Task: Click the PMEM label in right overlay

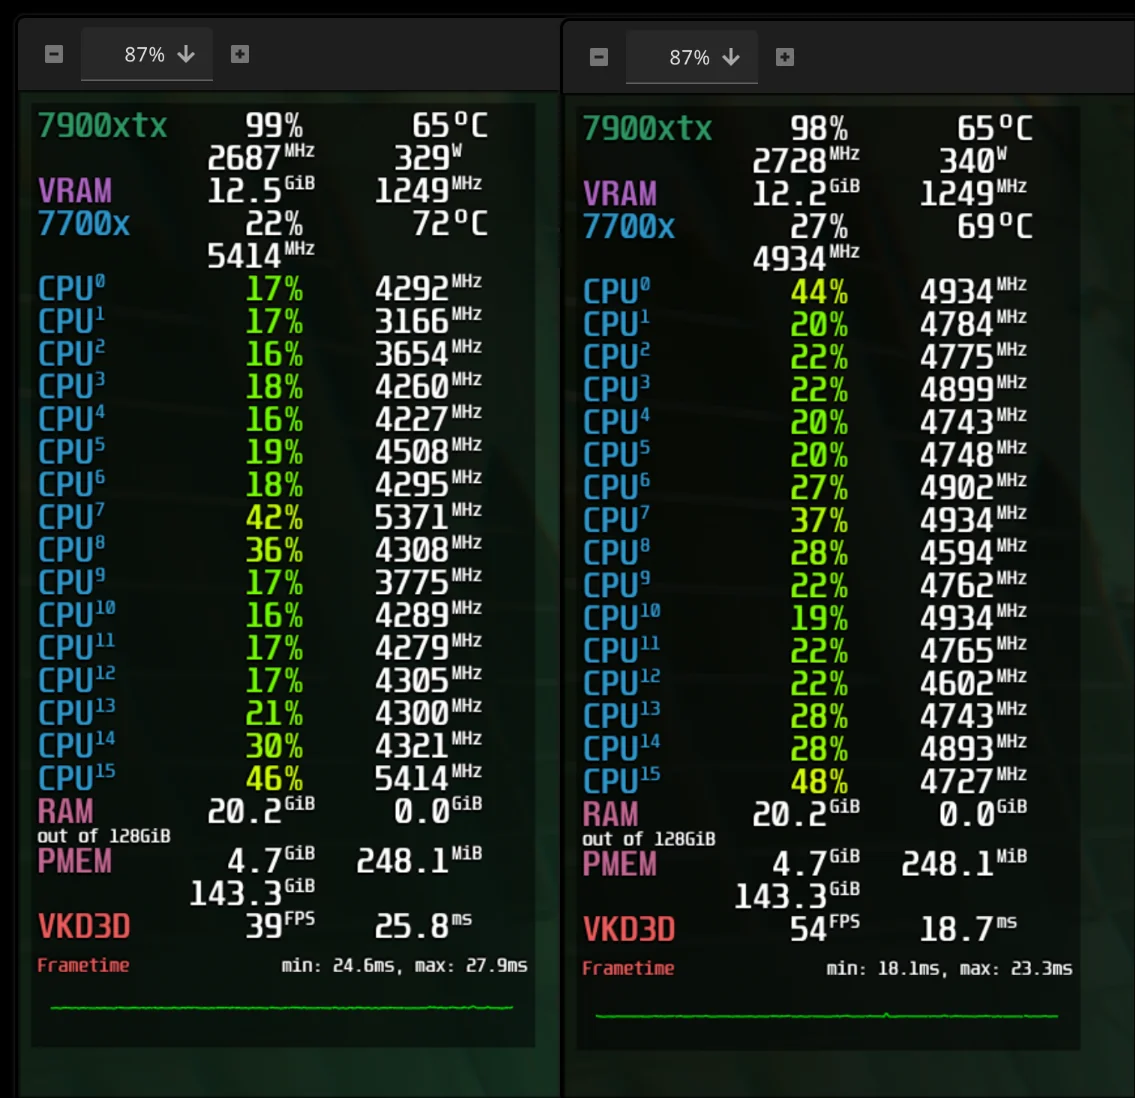Action: pyautogui.click(x=620, y=864)
